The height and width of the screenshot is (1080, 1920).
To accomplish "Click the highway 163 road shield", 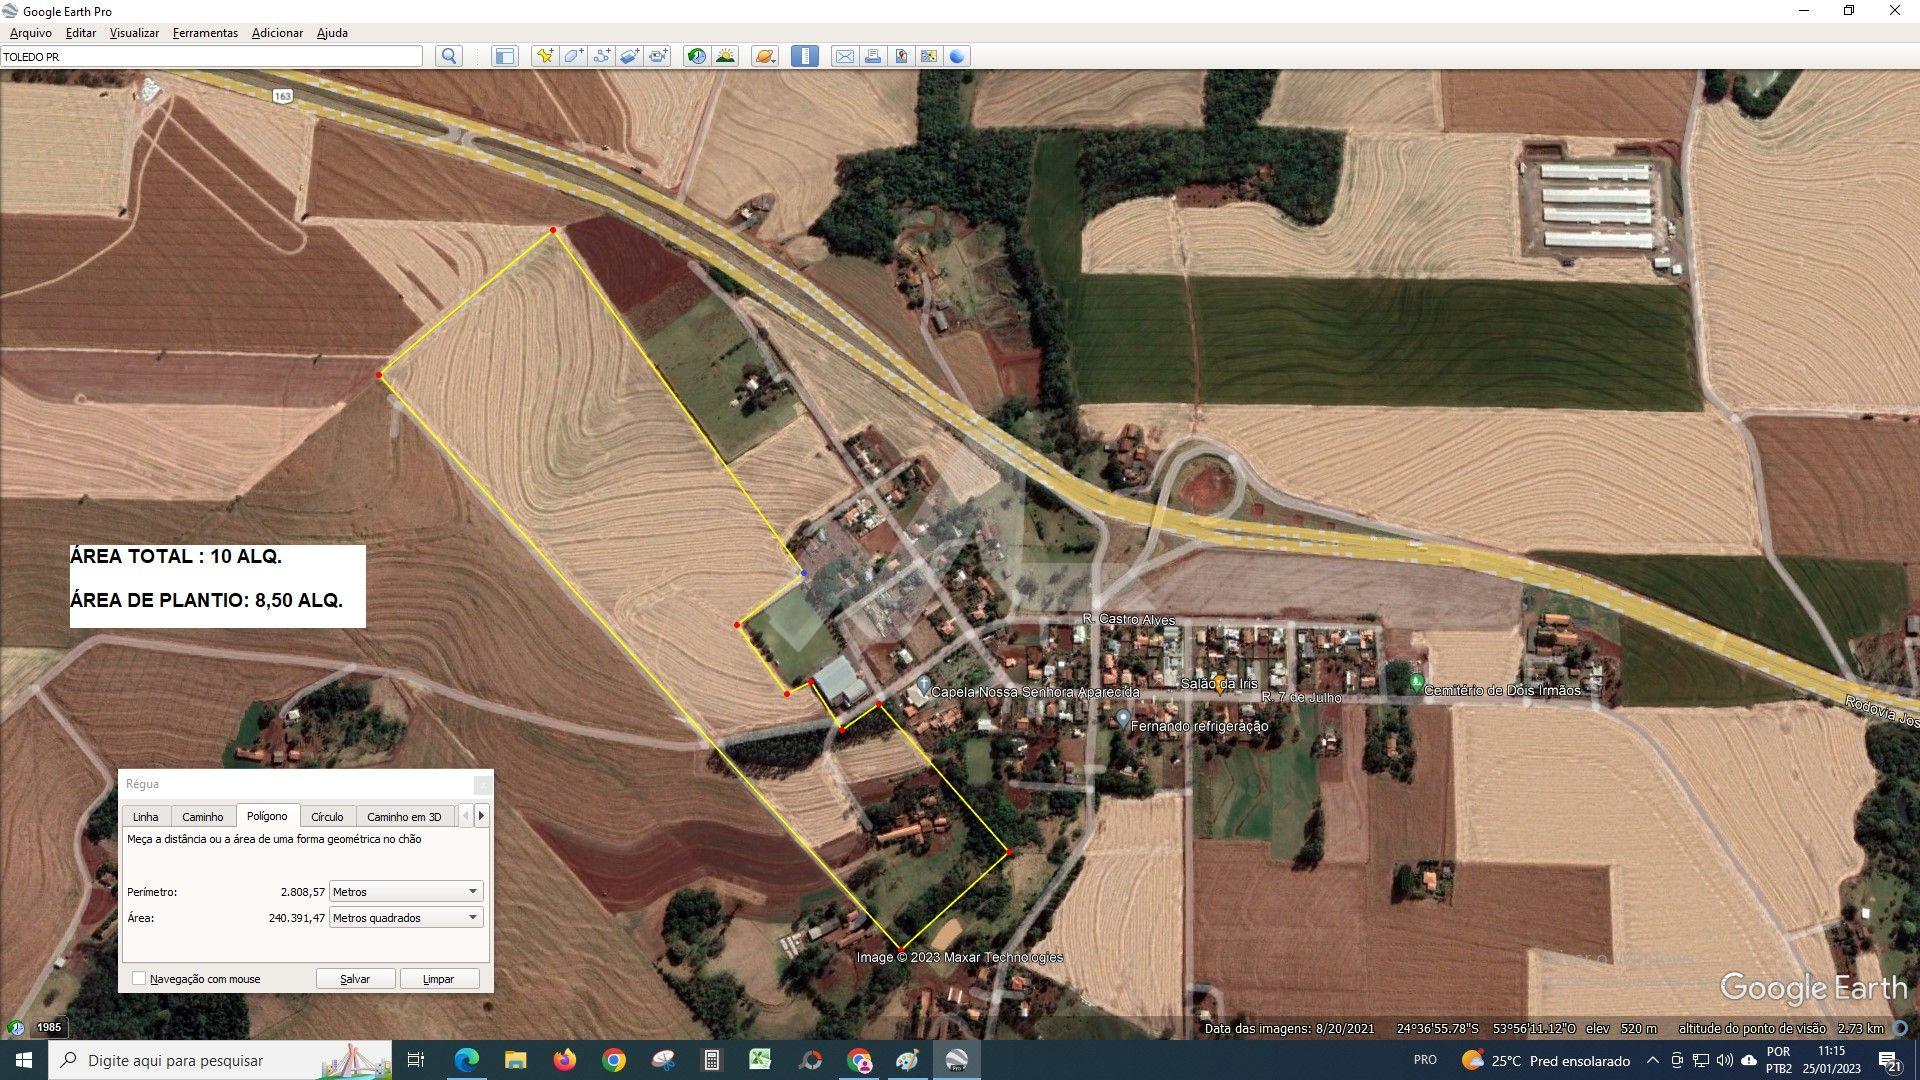I will pyautogui.click(x=282, y=96).
